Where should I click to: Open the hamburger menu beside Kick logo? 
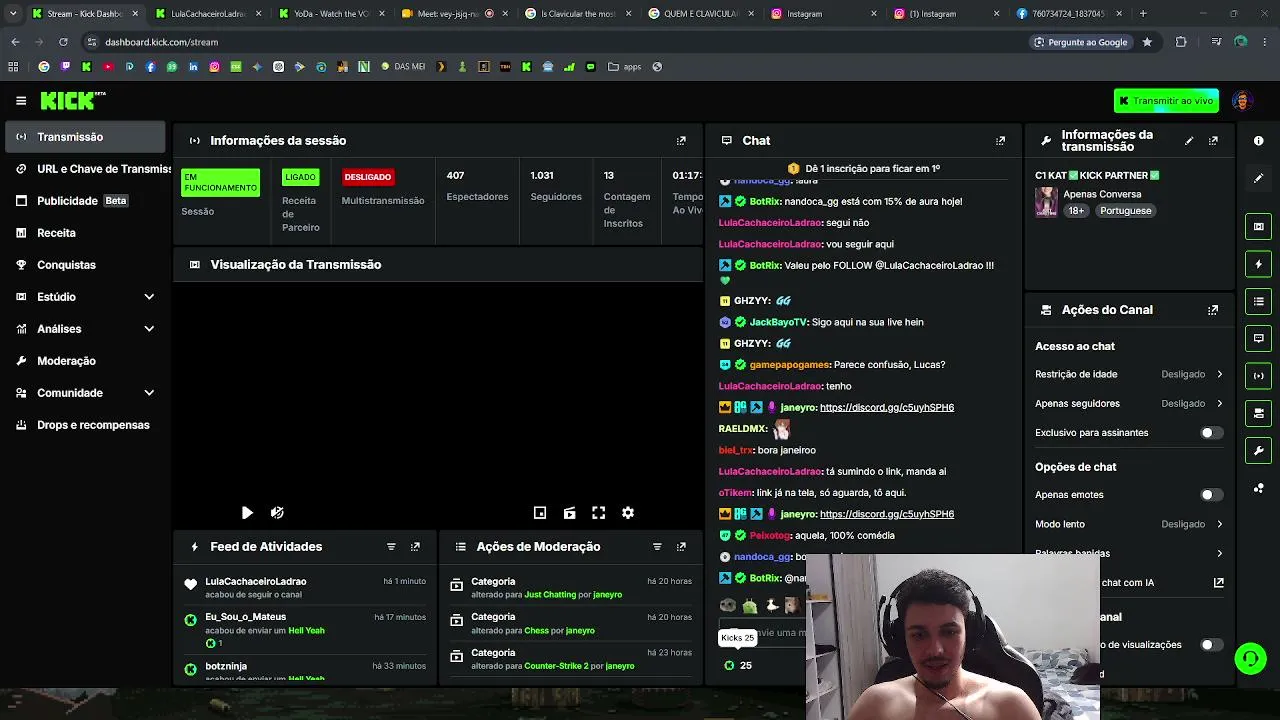21,101
